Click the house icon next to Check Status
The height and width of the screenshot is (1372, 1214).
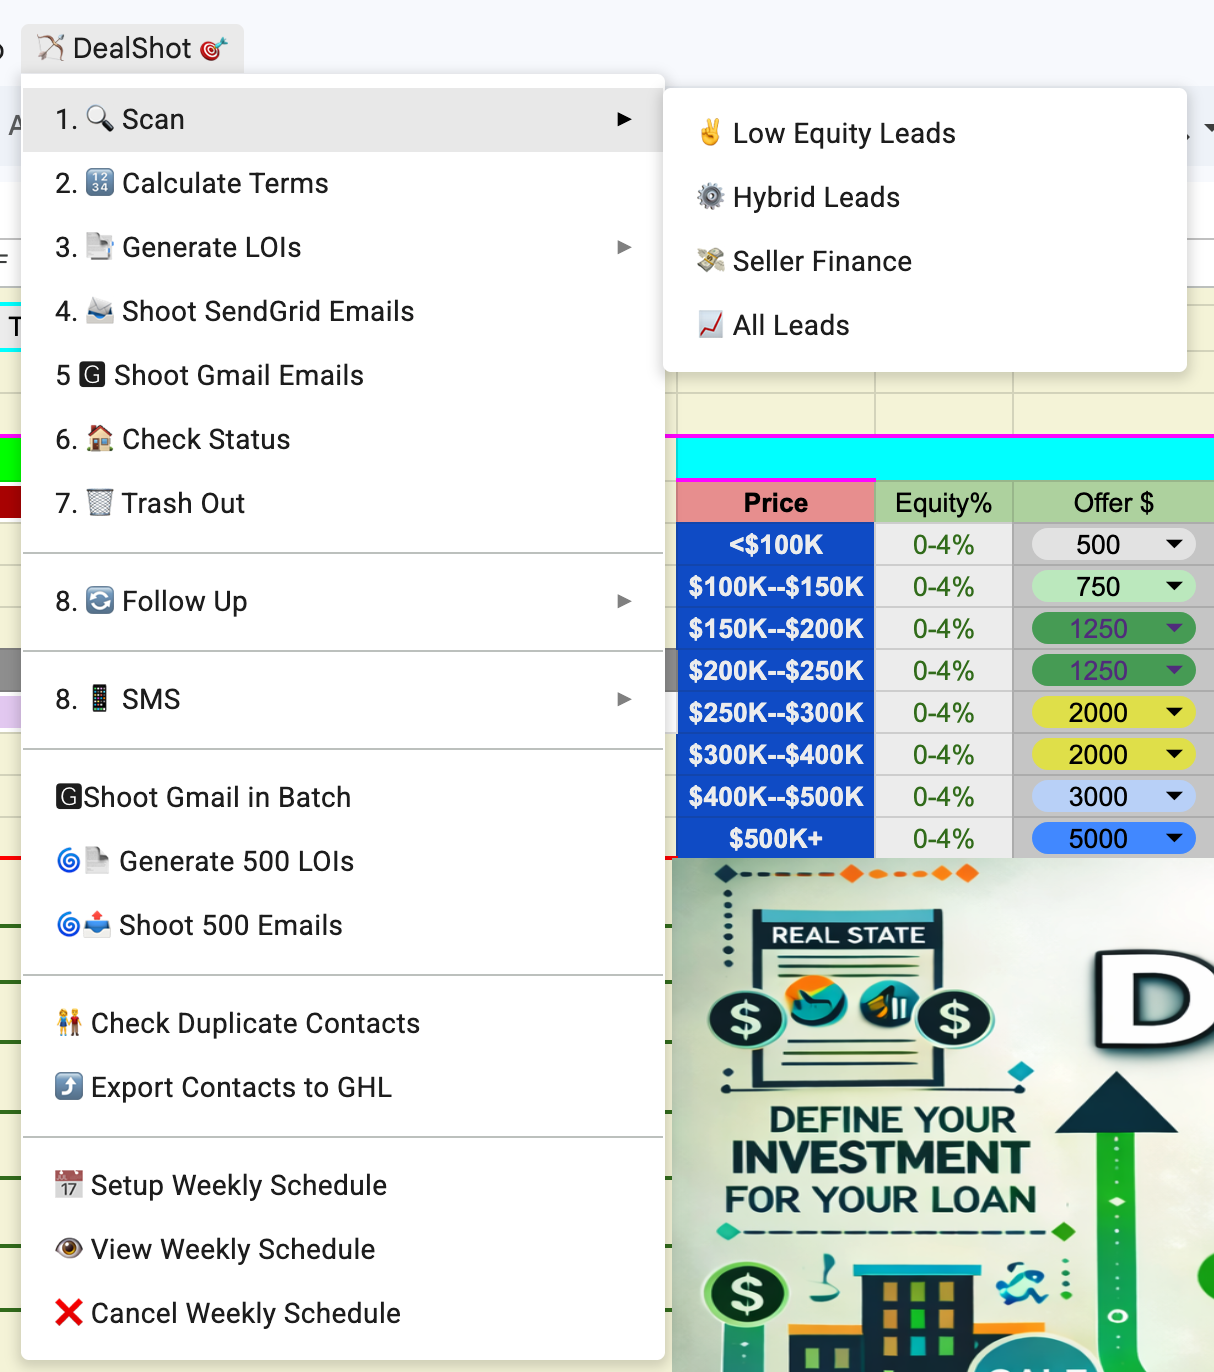pyautogui.click(x=99, y=439)
